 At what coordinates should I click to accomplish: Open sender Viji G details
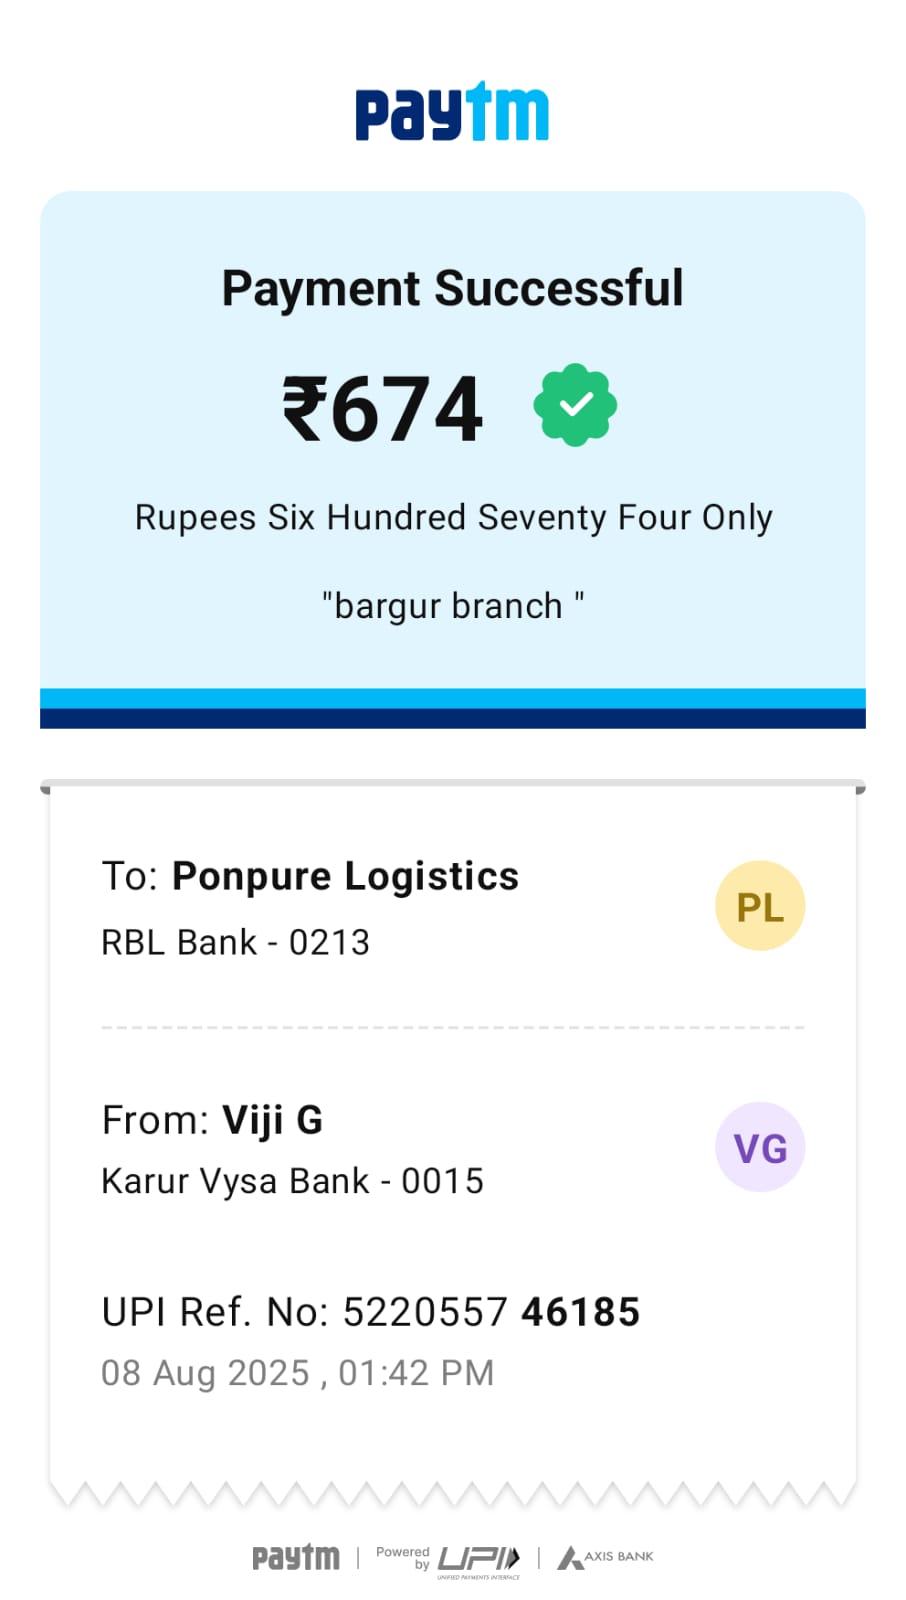click(x=272, y=1120)
